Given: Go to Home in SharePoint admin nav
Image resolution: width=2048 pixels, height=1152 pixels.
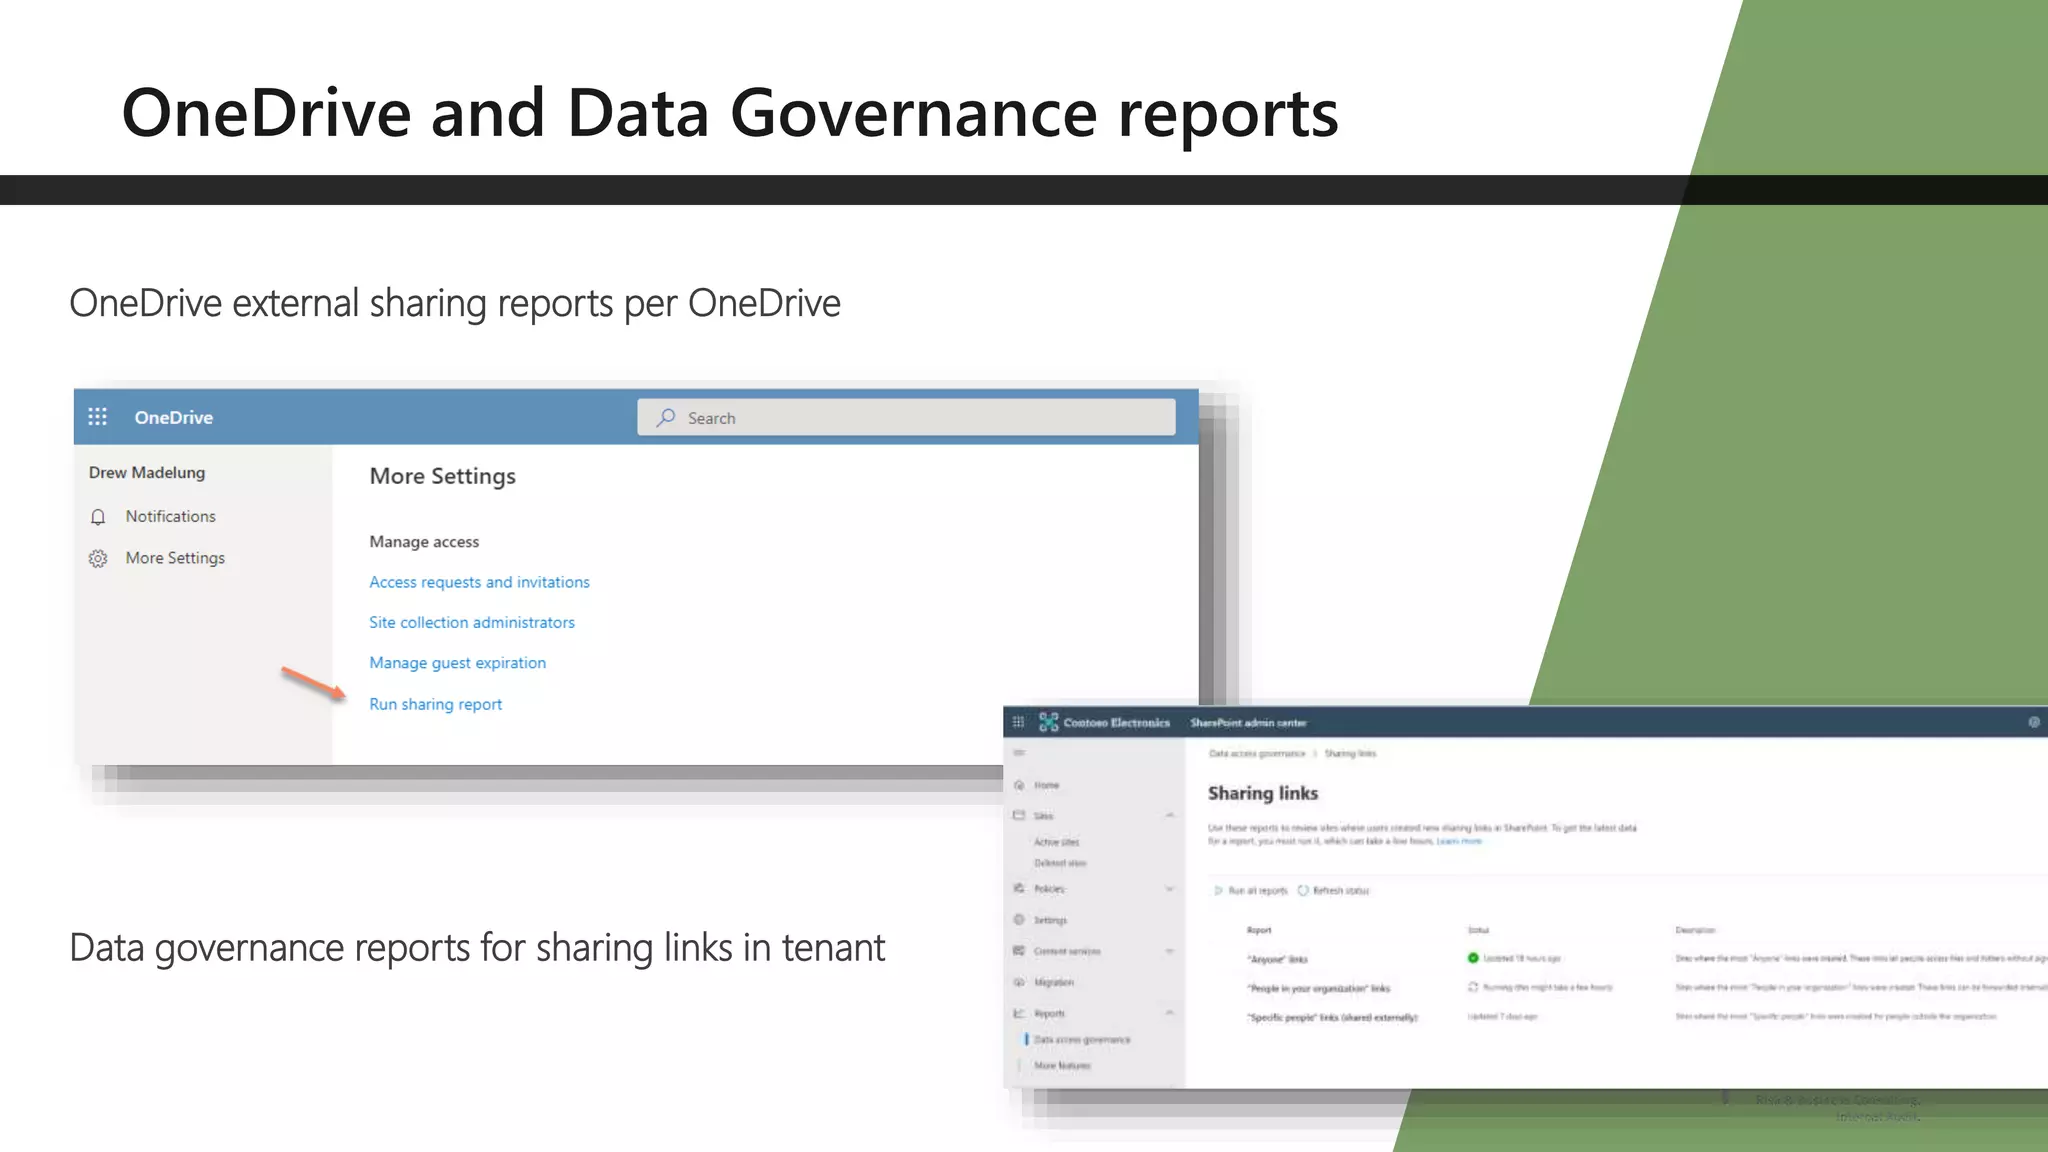Looking at the screenshot, I should coord(1046,785).
